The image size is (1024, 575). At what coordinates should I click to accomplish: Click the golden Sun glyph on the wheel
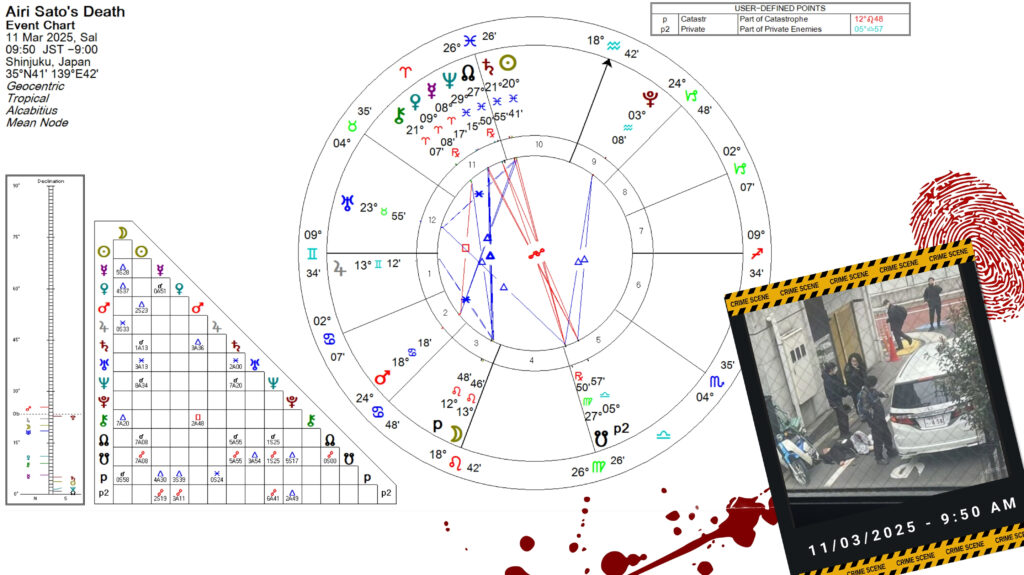pos(509,62)
